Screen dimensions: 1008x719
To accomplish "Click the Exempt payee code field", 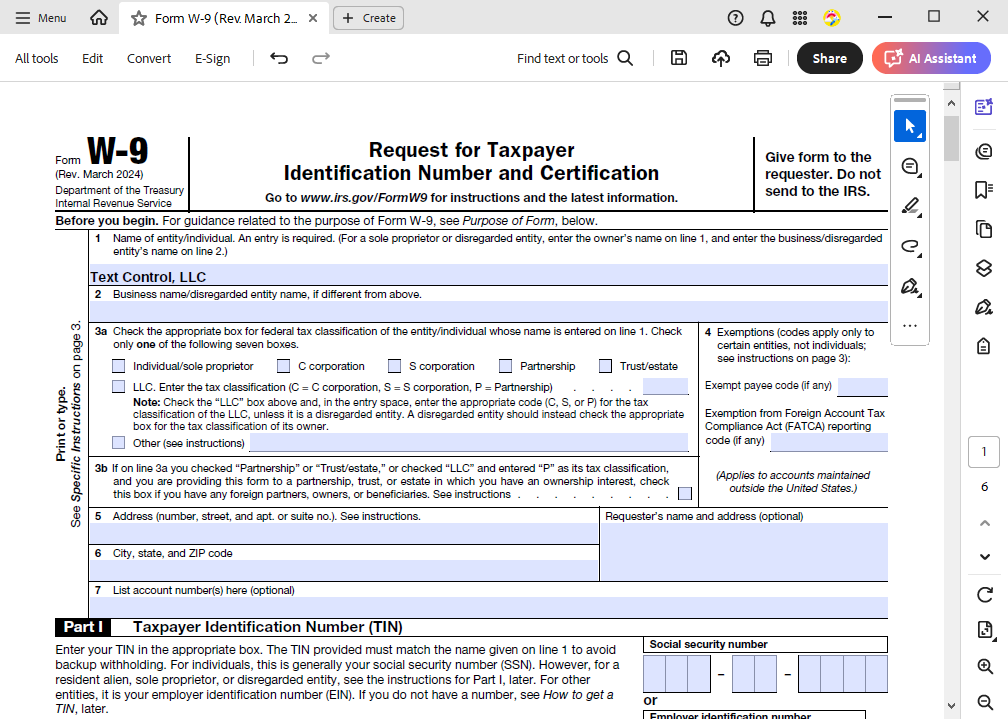I will (x=863, y=387).
